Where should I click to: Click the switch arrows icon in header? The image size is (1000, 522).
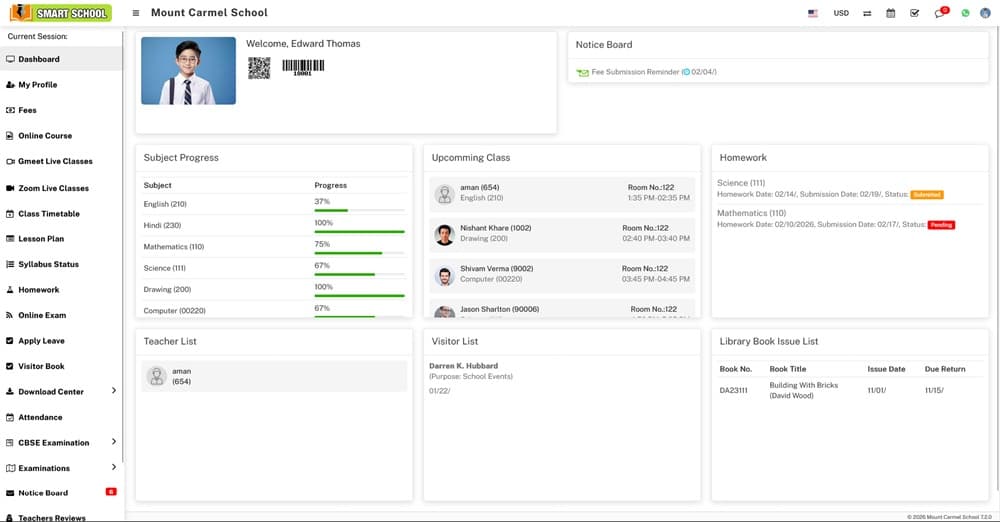pyautogui.click(x=866, y=13)
